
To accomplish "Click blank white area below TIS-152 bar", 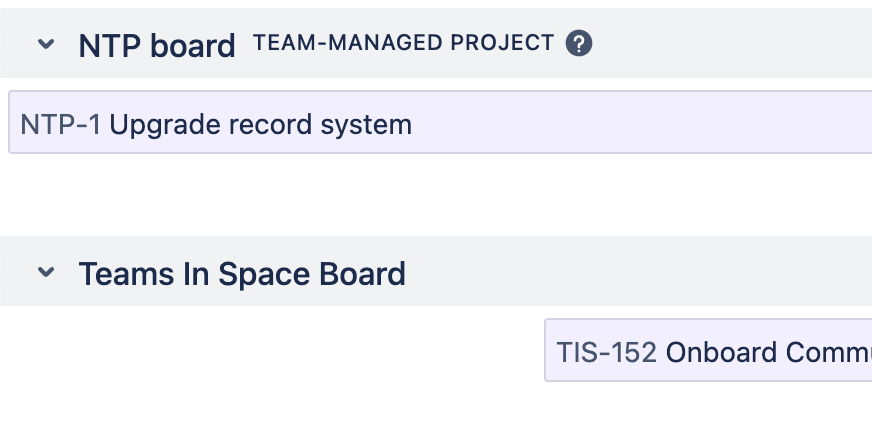I will tap(700, 412).
